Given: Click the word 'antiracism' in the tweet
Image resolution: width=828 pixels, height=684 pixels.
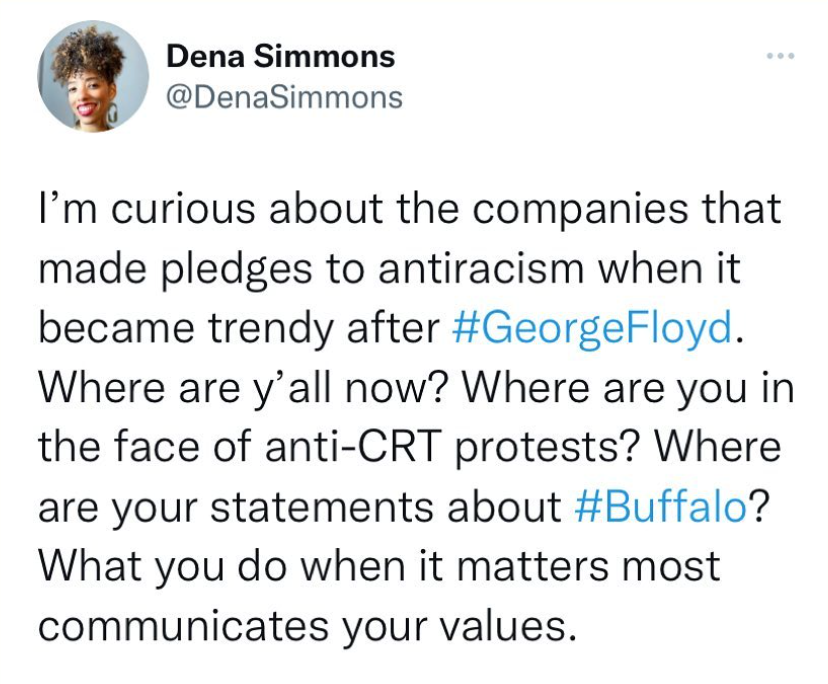Looking at the screenshot, I should [481, 268].
